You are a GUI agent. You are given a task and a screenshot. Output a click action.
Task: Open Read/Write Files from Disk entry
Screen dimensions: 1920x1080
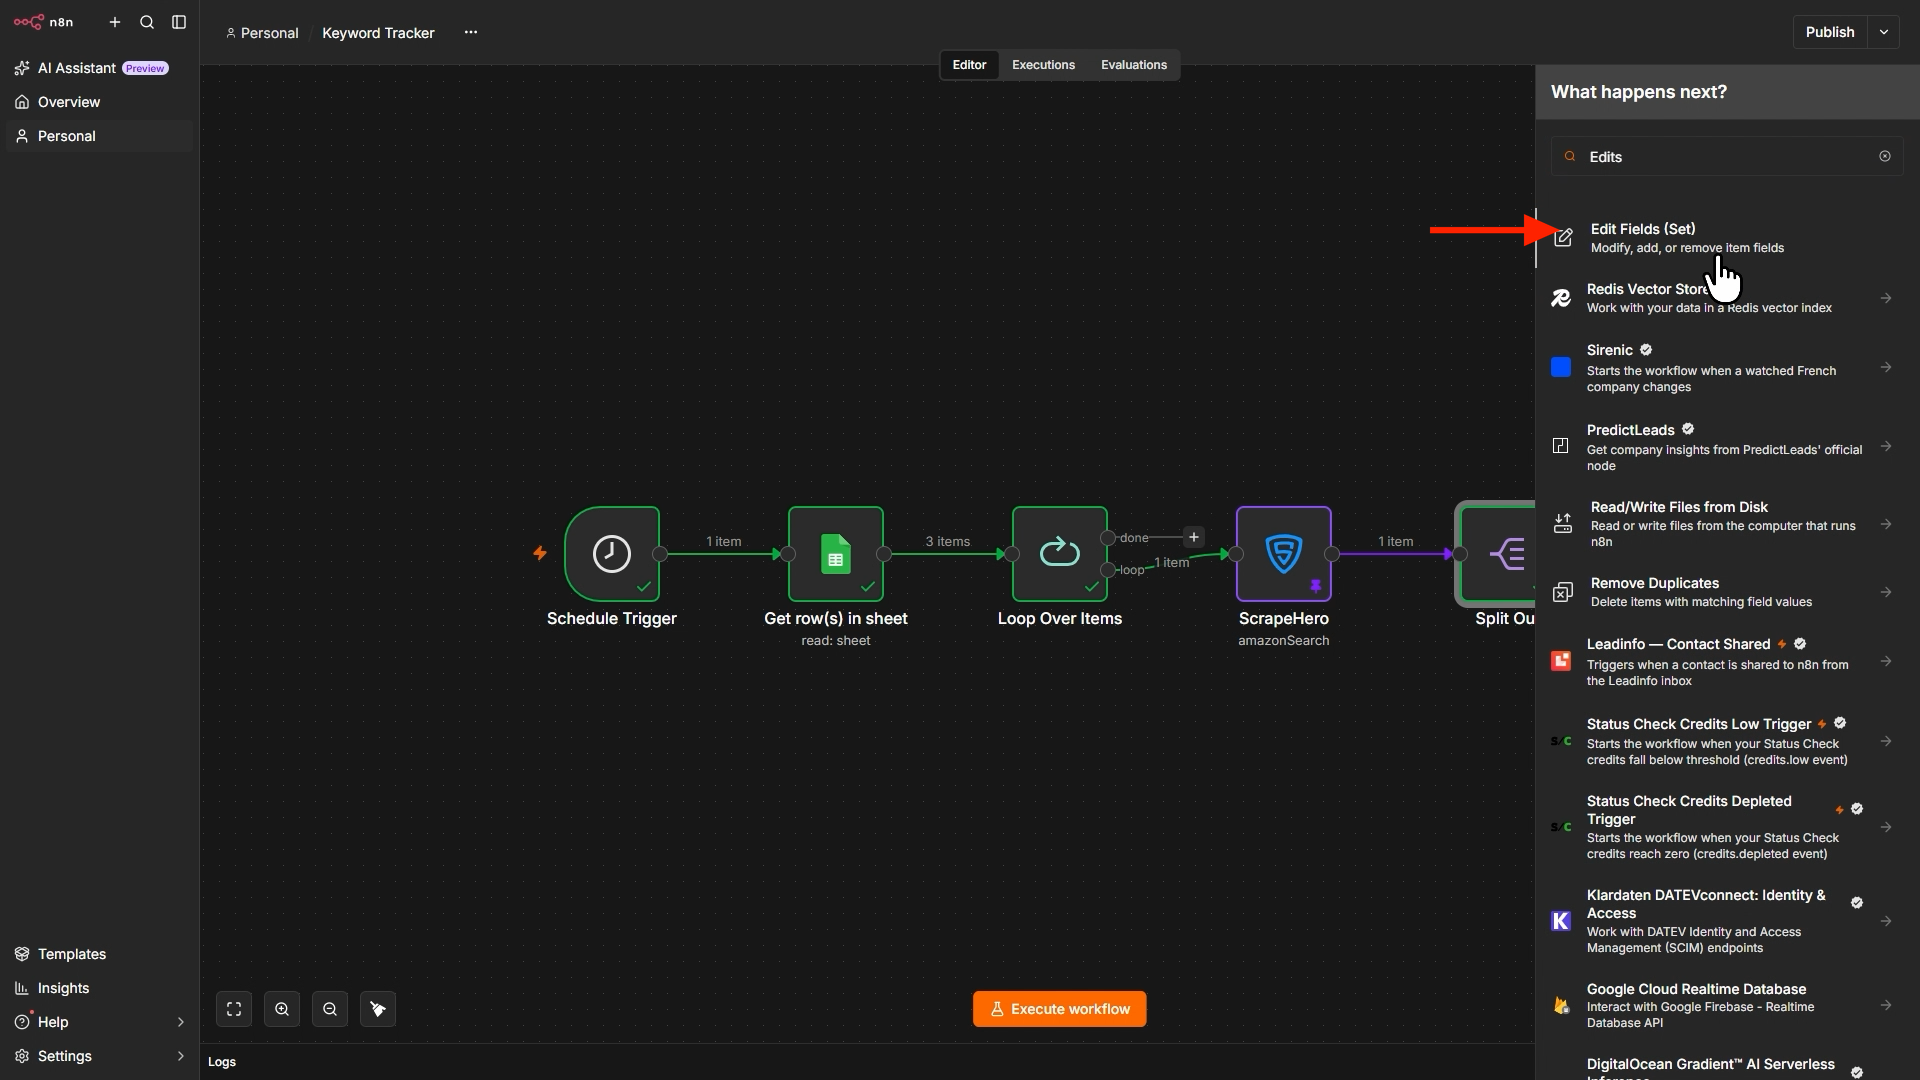pos(1727,524)
